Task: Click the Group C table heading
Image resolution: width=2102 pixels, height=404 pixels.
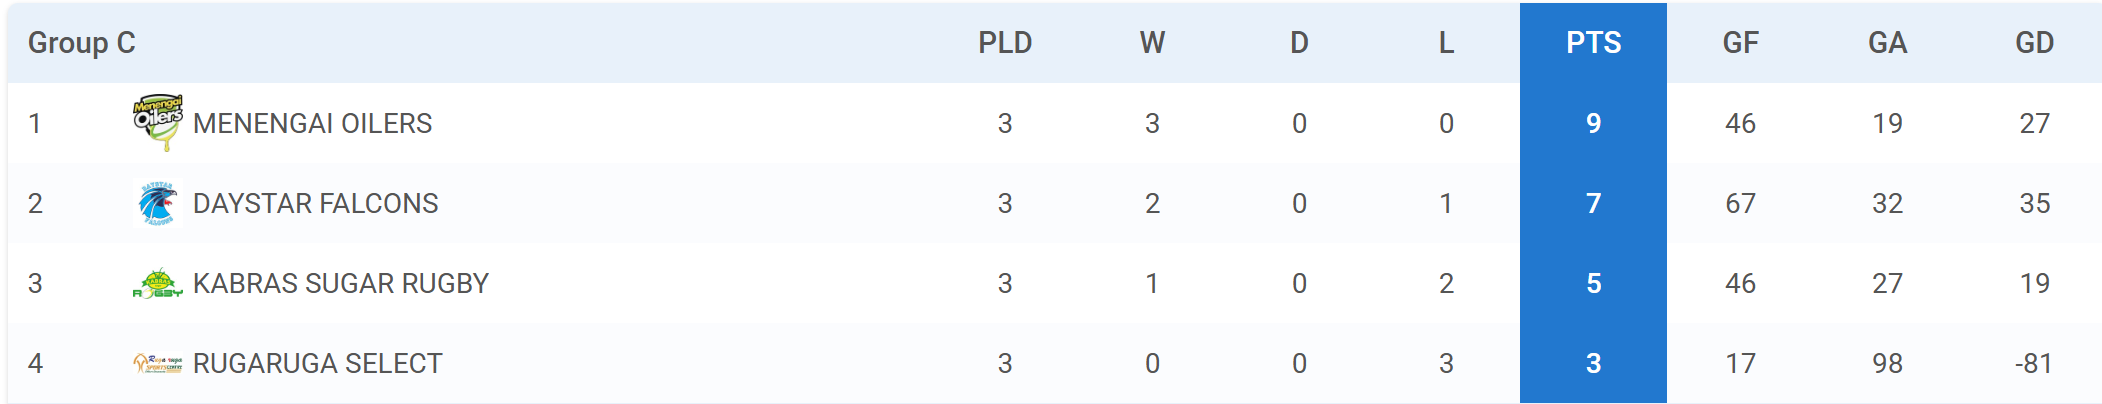Action: coord(81,43)
